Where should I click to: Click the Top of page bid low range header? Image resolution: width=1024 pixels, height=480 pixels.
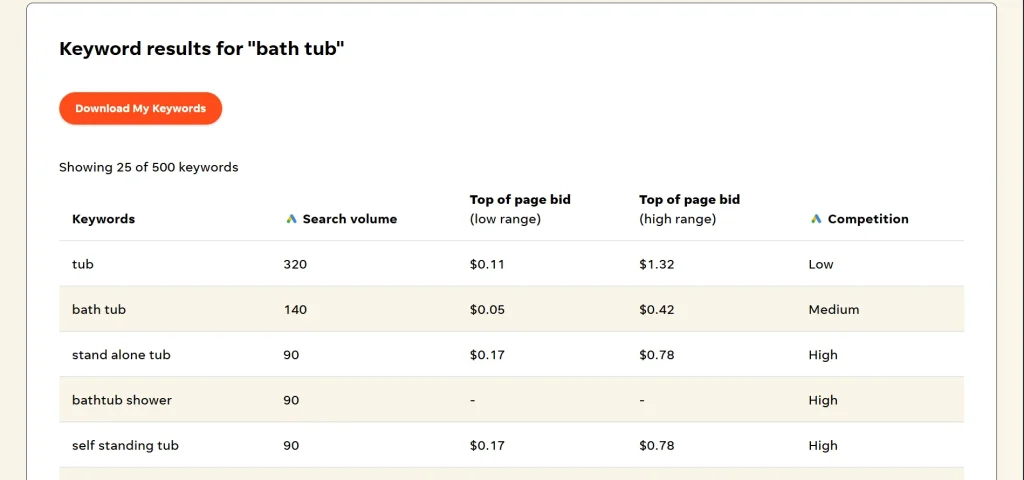point(520,209)
